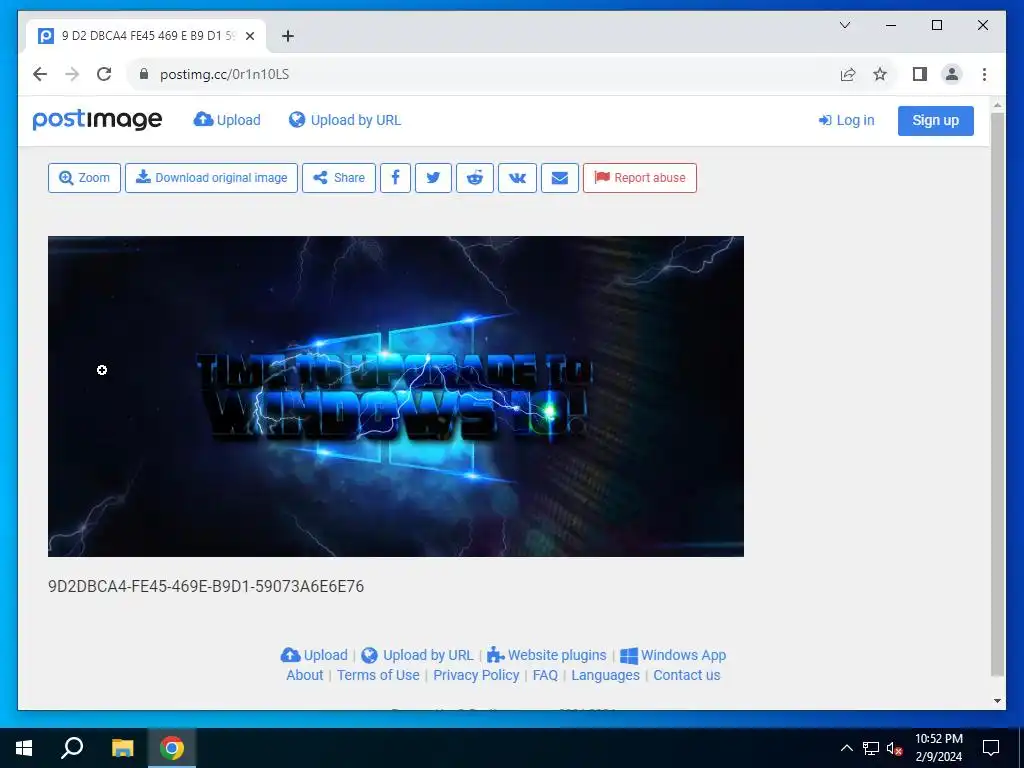Screen dimensions: 1024x768
Task: Show hidden system tray icons
Action: pos(846,748)
